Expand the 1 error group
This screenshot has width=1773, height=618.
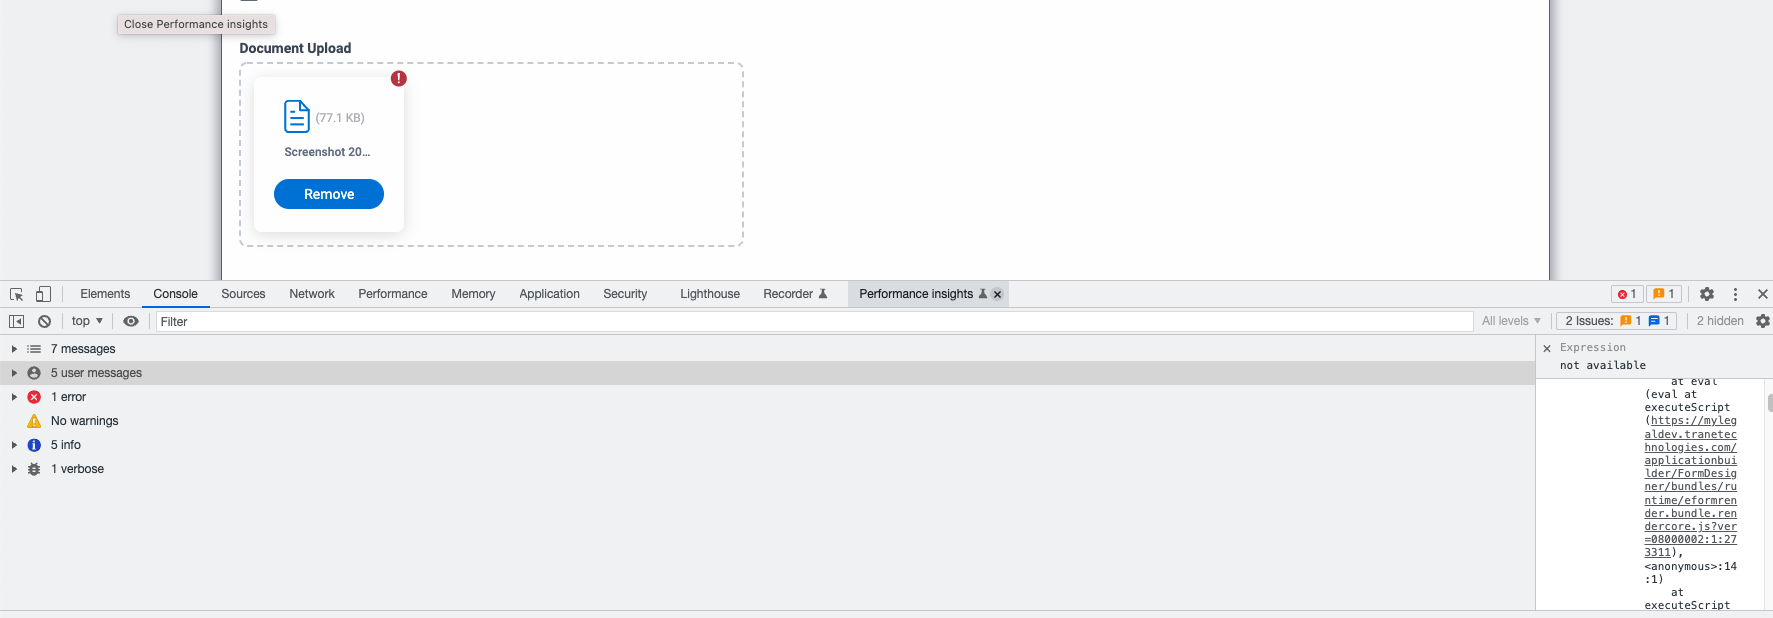click(x=14, y=397)
